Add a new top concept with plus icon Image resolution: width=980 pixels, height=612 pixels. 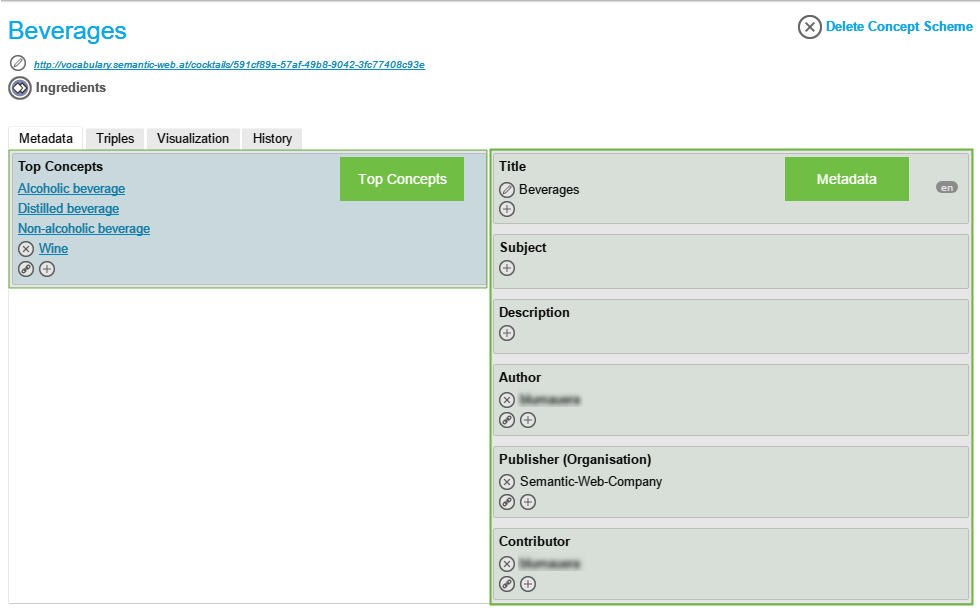[x=47, y=269]
